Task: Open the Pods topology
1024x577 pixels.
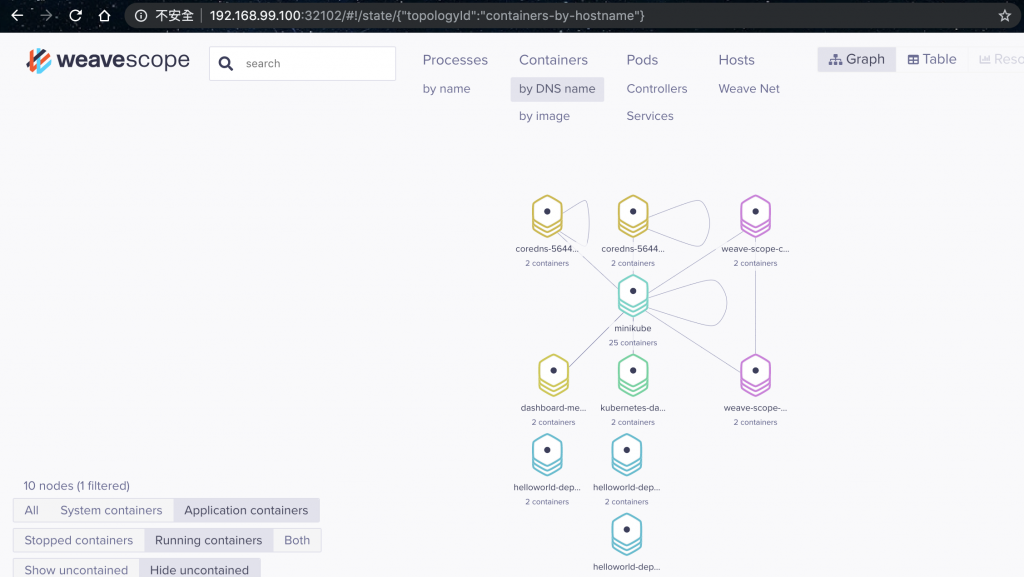Action: tap(642, 60)
